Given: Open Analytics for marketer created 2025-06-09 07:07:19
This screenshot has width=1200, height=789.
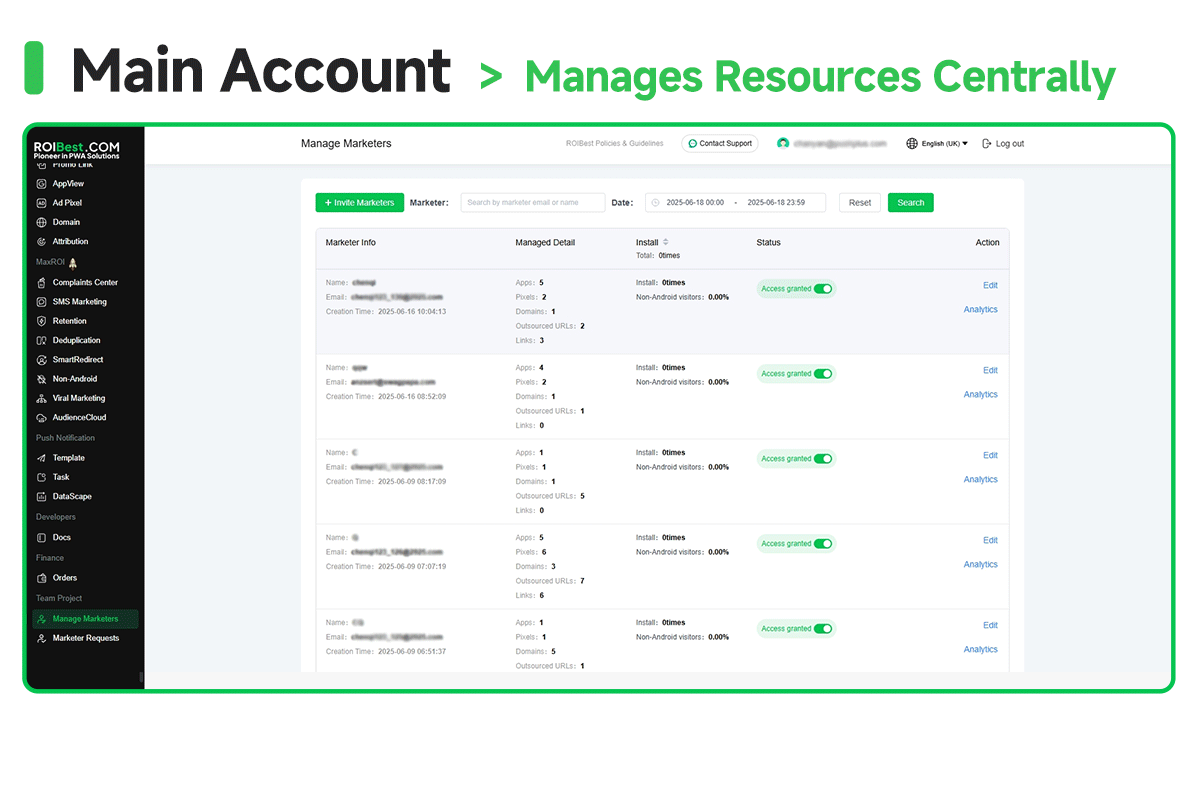Looking at the screenshot, I should (x=980, y=564).
